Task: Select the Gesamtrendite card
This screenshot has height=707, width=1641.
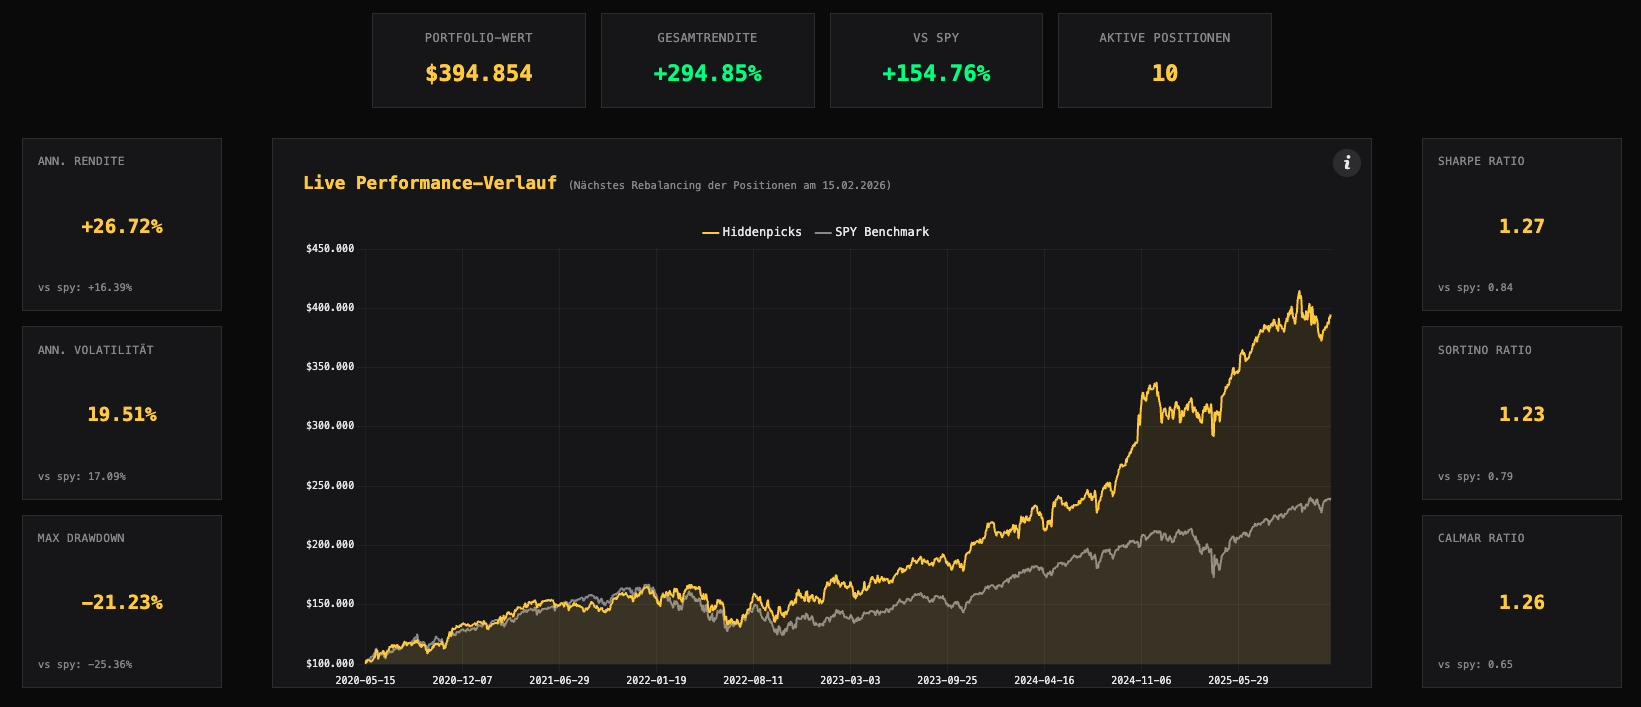Action: pos(707,60)
